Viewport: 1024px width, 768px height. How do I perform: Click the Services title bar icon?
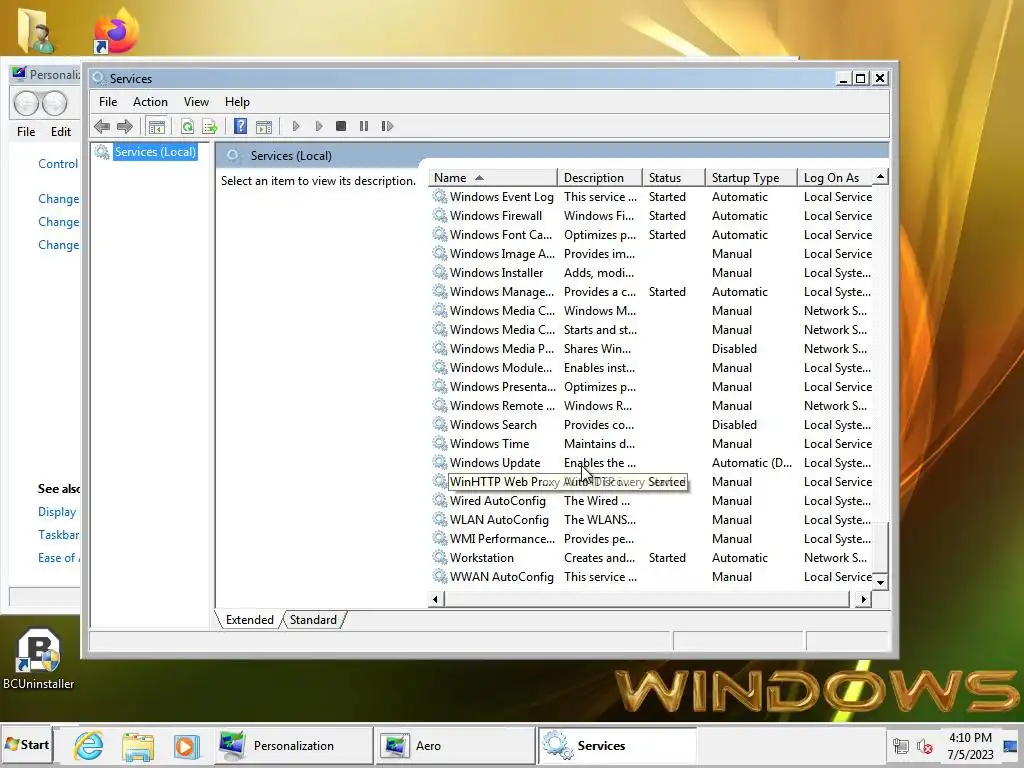click(99, 78)
